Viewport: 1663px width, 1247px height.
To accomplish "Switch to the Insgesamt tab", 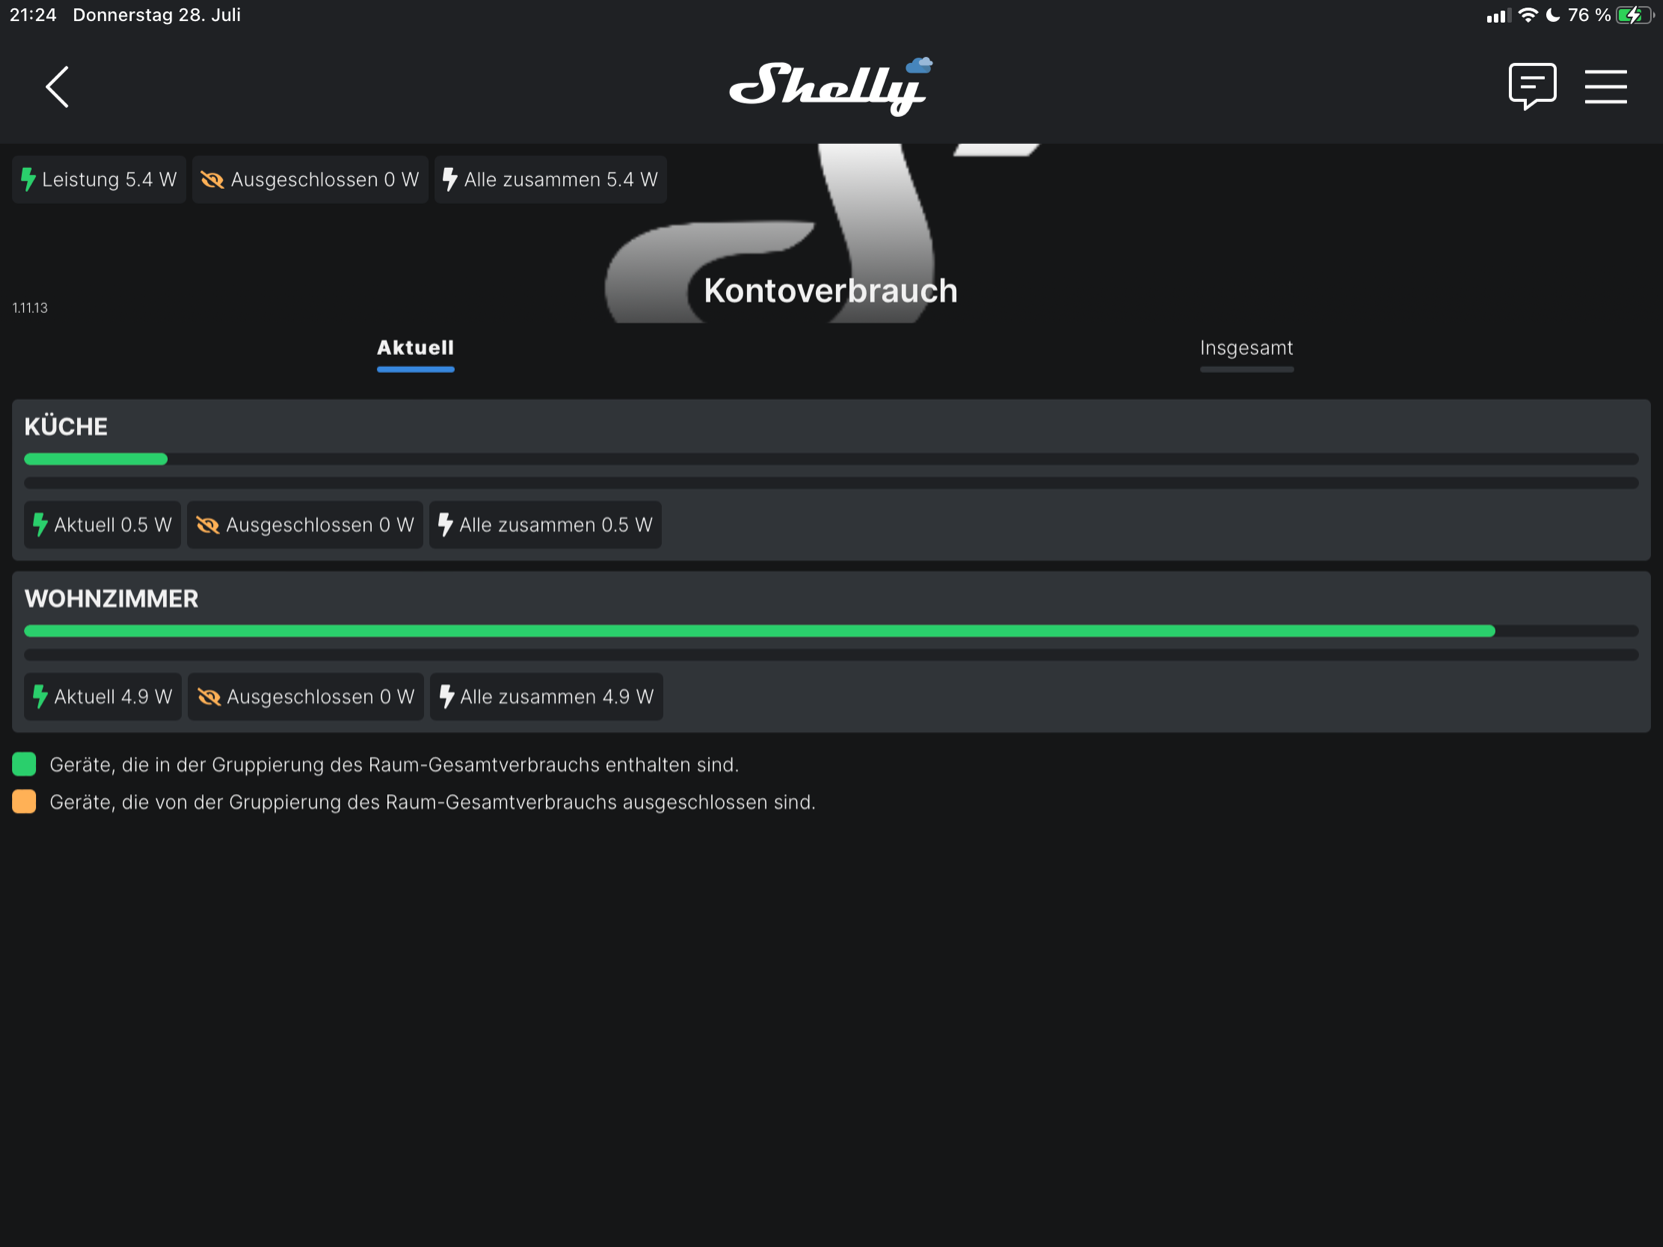I will (x=1245, y=348).
